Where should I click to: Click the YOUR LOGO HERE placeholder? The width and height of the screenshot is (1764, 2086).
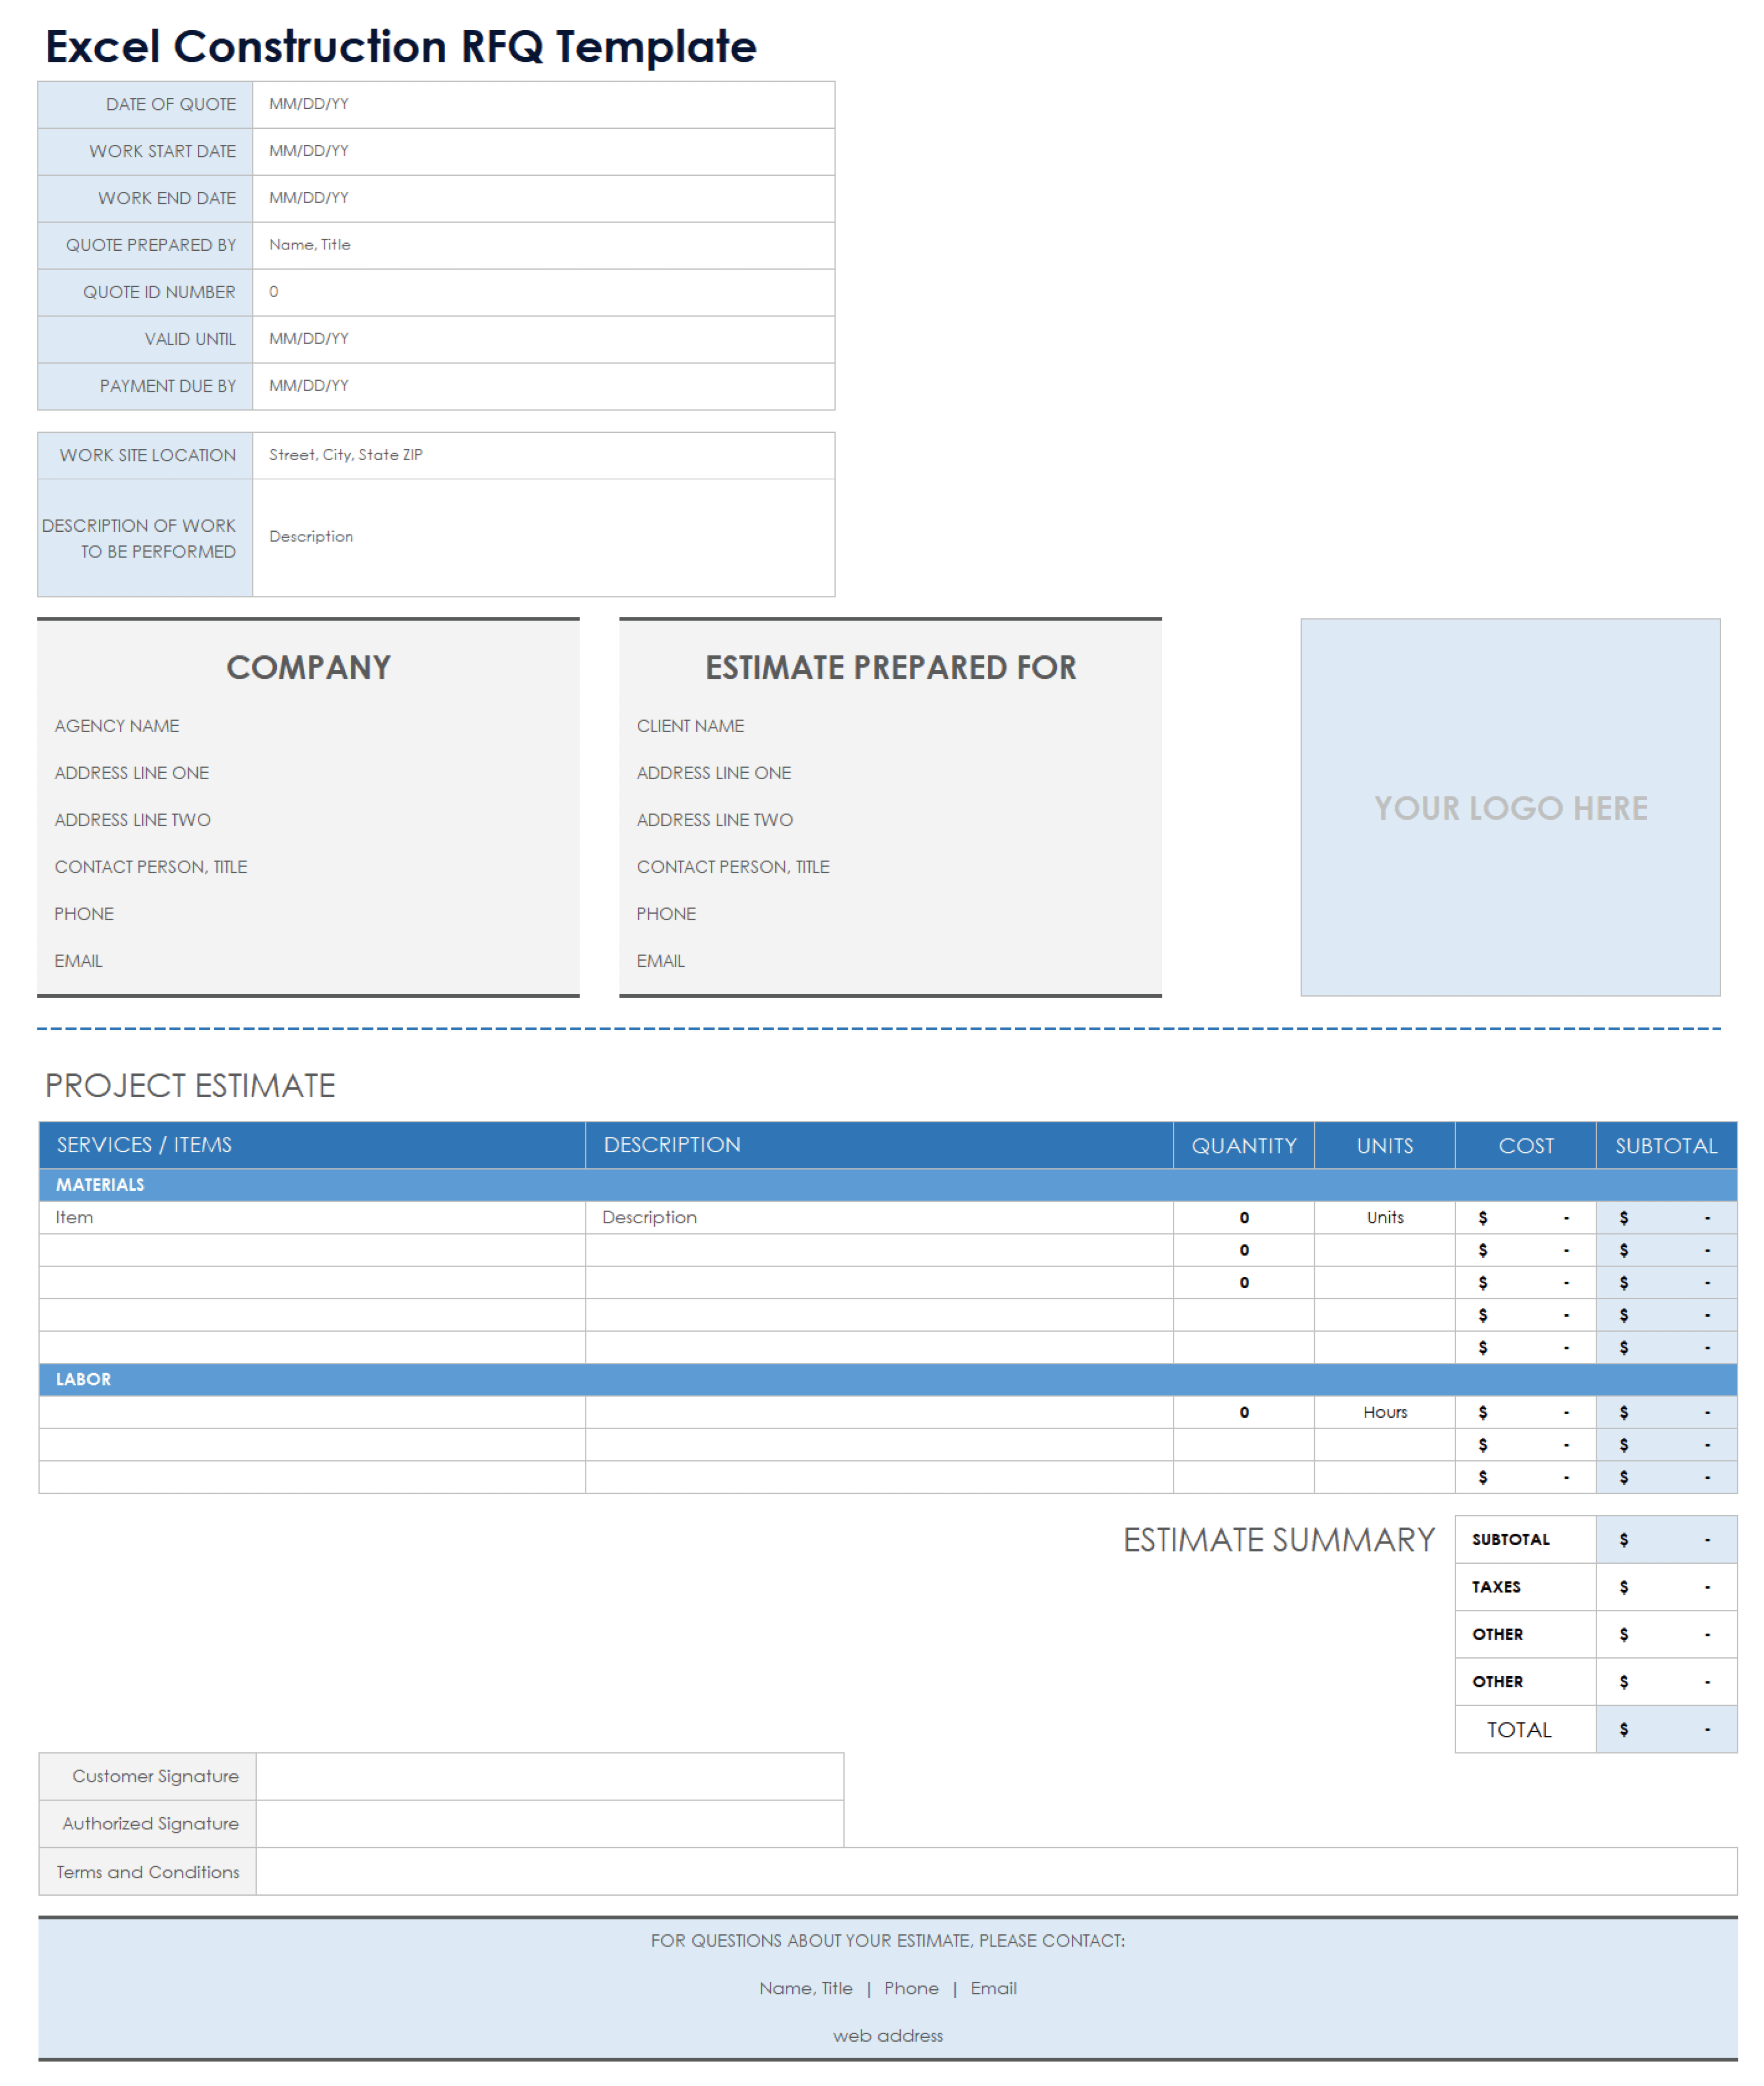(1510, 807)
